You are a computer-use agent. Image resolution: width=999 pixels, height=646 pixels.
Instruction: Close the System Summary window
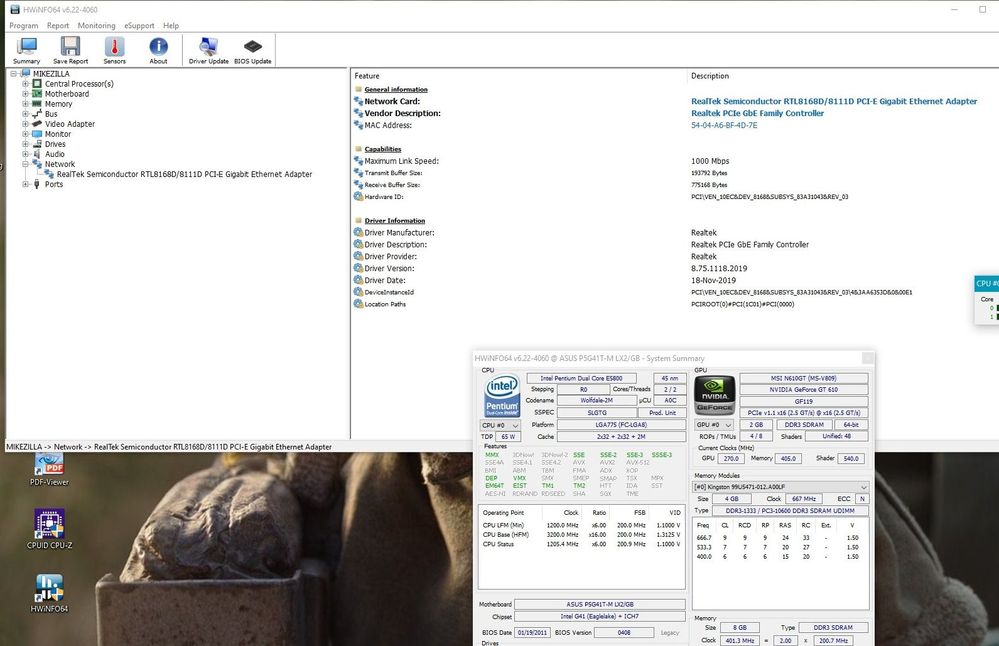pyautogui.click(x=868, y=359)
